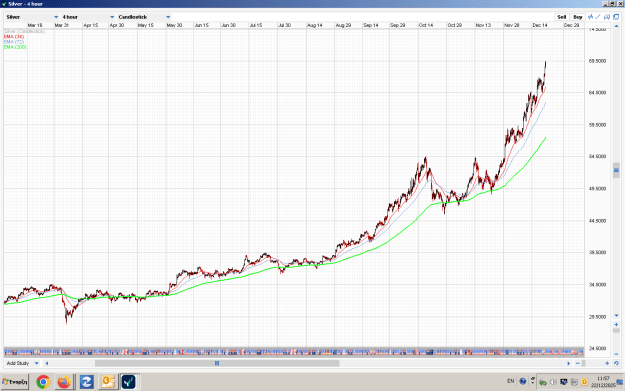
Task: Click the 64.5000 price axis label
Action: pyautogui.click(x=597, y=92)
